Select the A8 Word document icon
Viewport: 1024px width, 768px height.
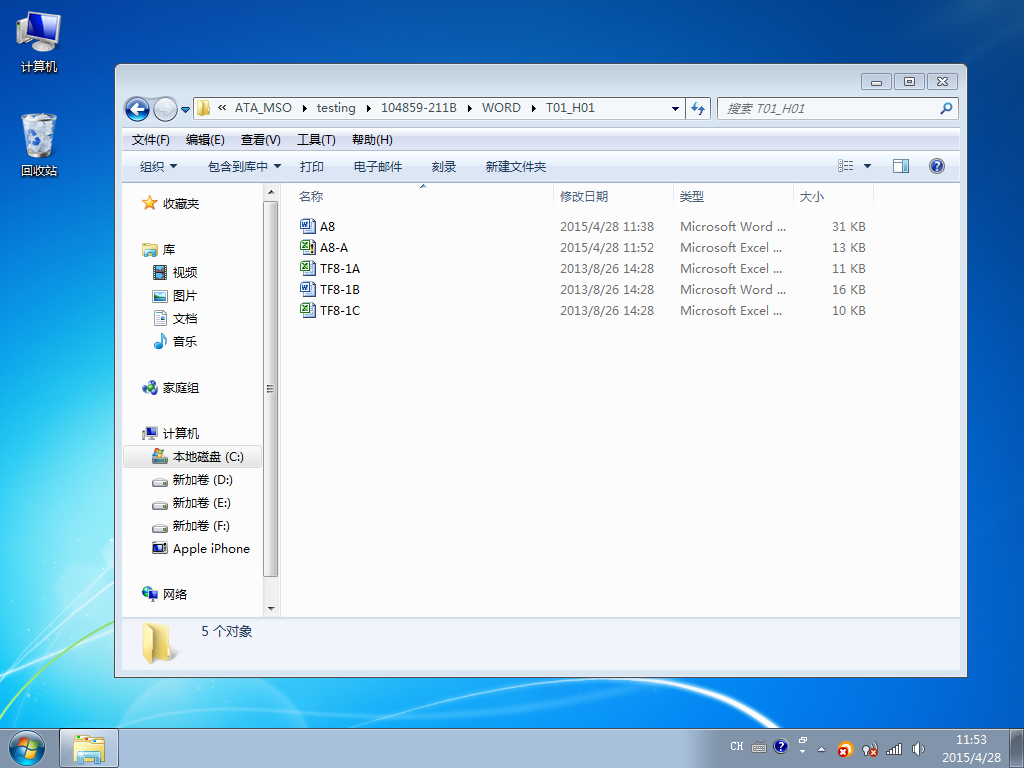click(x=308, y=226)
